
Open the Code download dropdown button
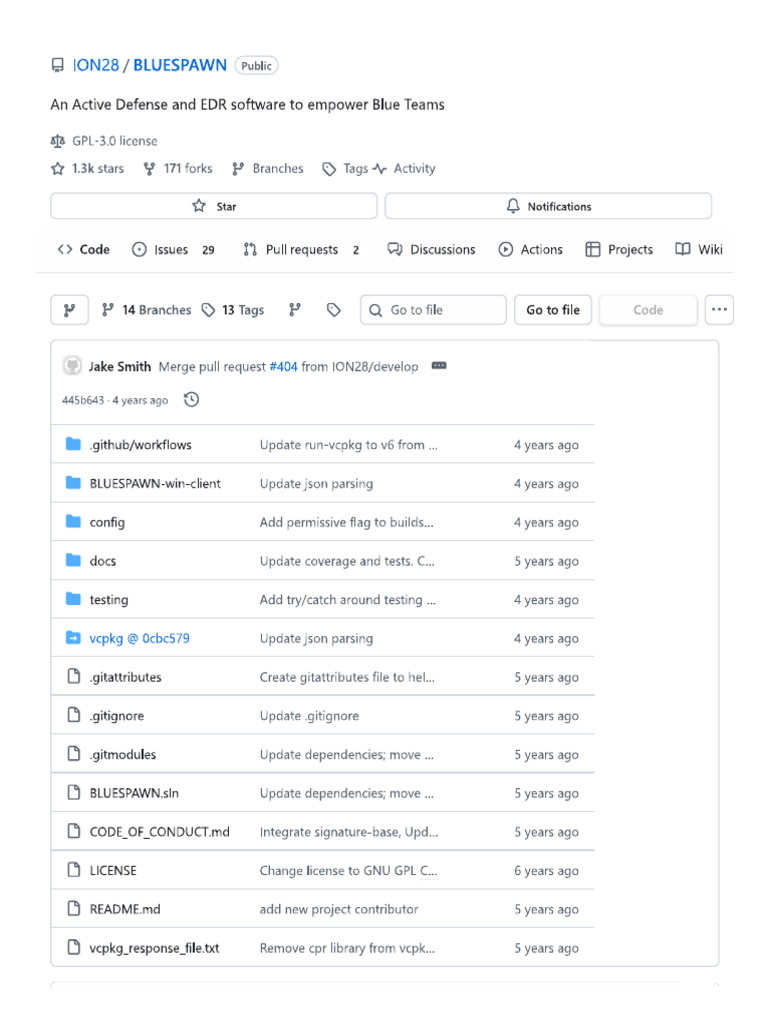click(648, 310)
